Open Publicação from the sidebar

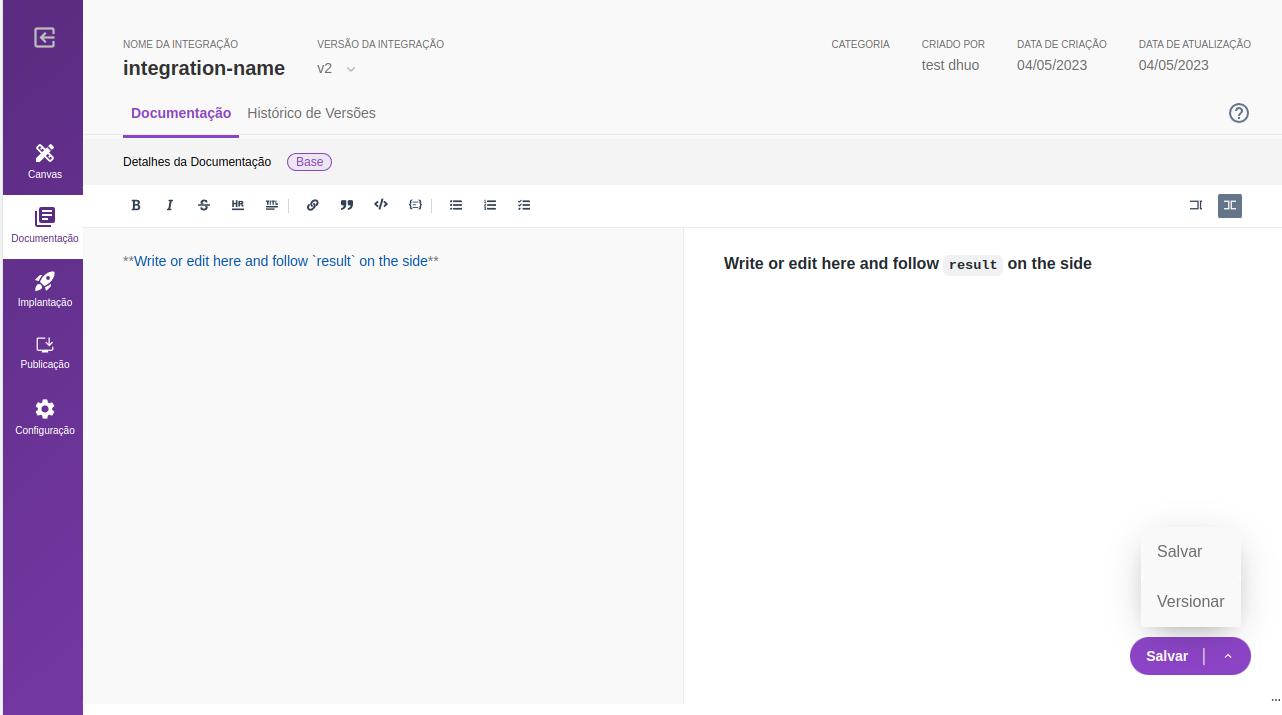coord(44,353)
